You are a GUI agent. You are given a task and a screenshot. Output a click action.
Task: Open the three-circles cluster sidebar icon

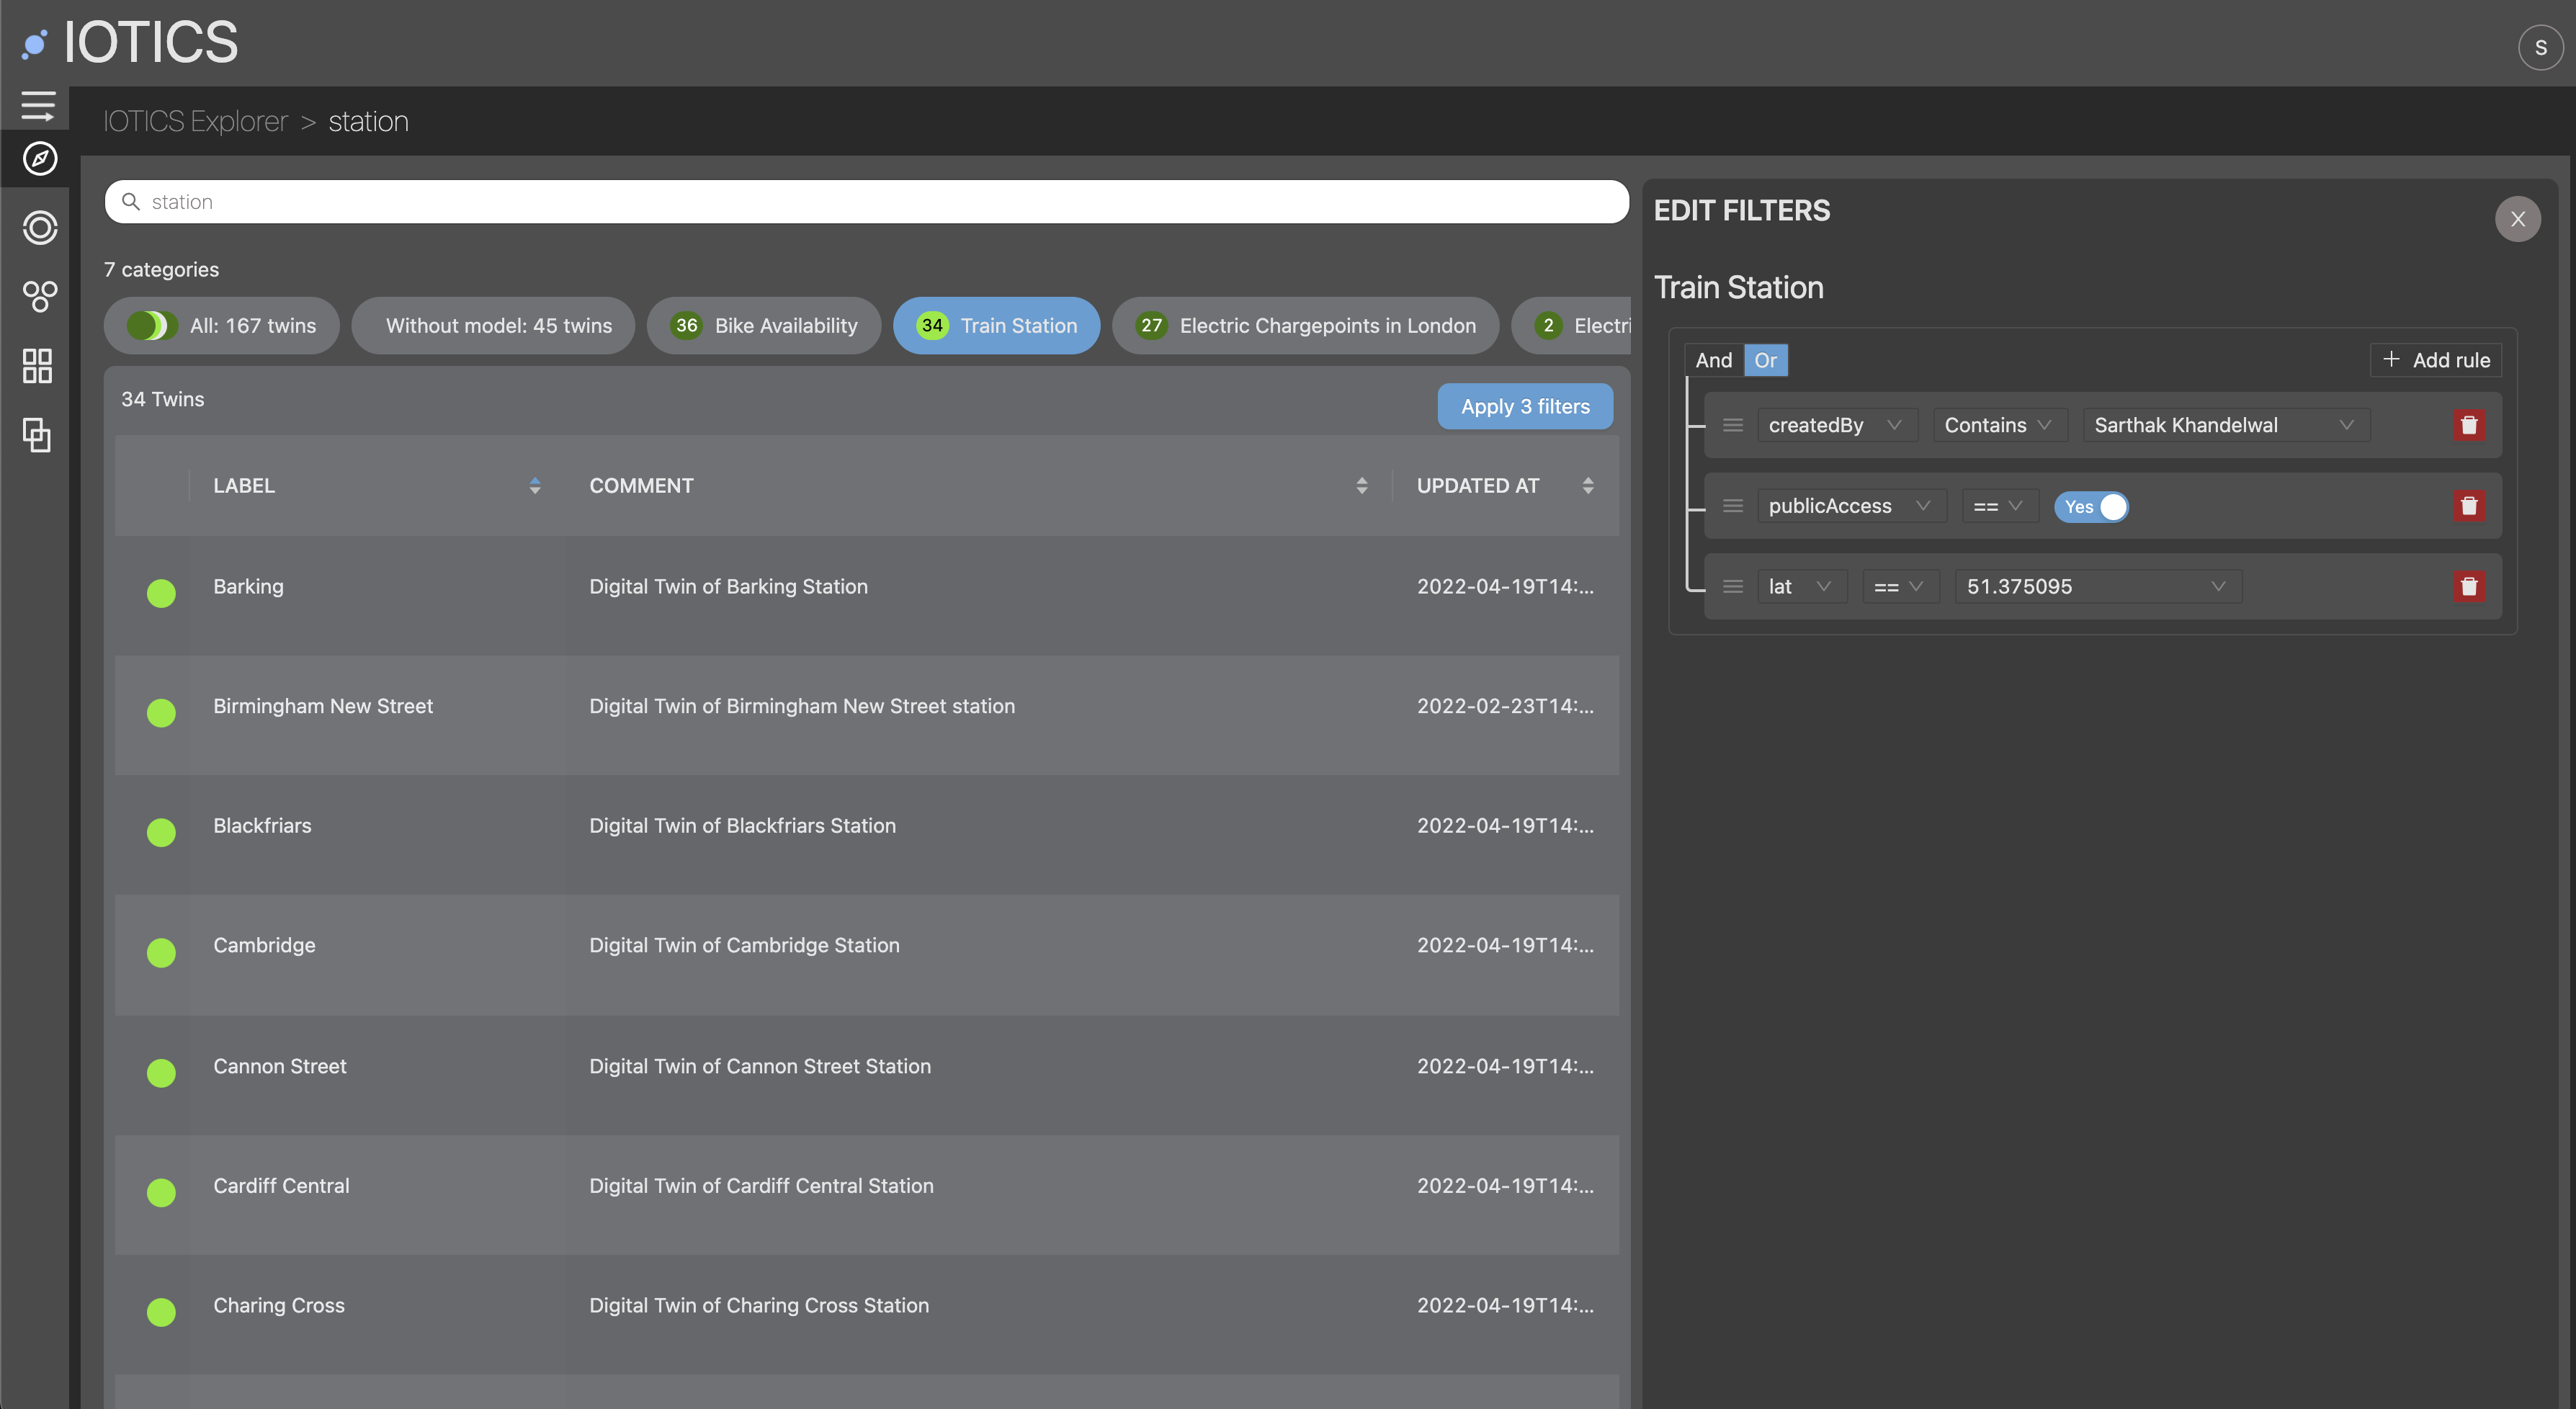pyautogui.click(x=39, y=296)
